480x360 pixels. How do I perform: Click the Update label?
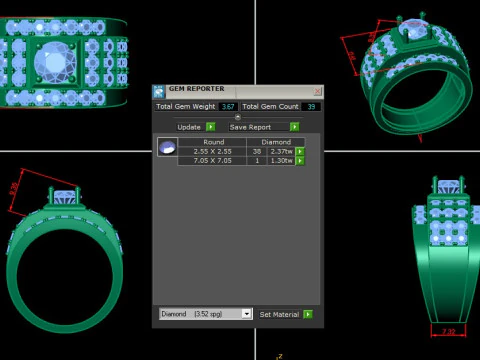[189, 127]
